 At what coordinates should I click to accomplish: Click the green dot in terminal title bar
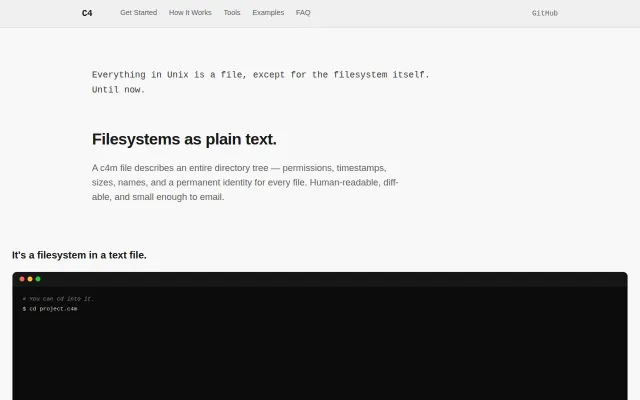point(38,279)
